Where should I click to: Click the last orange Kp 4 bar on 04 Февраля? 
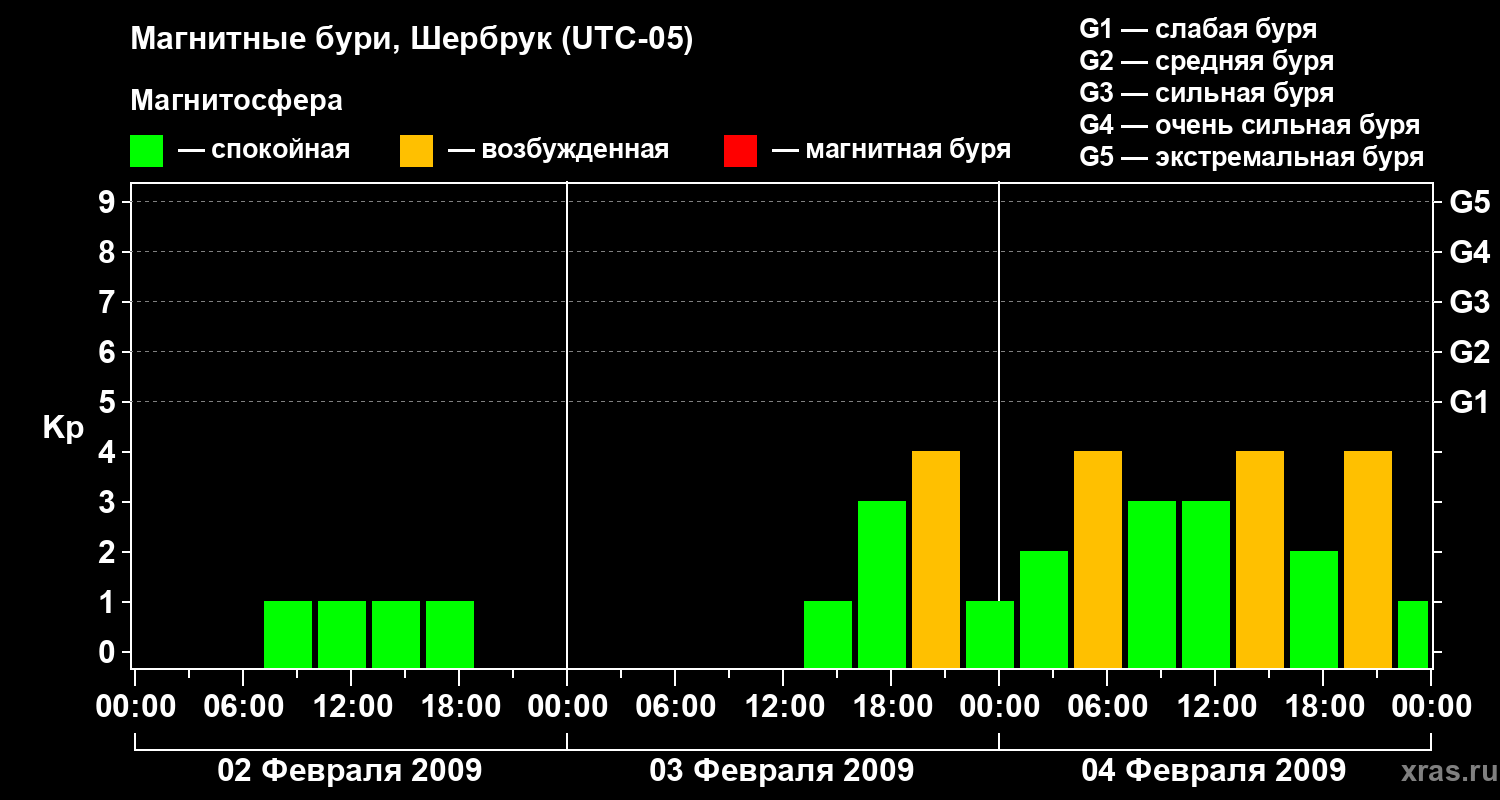point(1368,559)
